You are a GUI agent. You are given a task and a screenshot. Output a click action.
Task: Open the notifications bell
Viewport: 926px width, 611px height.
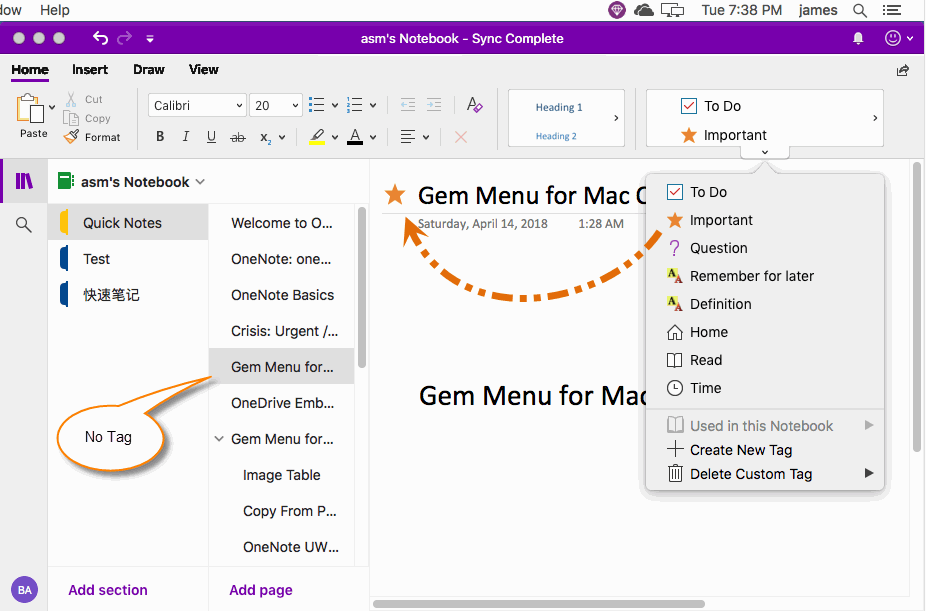(858, 38)
